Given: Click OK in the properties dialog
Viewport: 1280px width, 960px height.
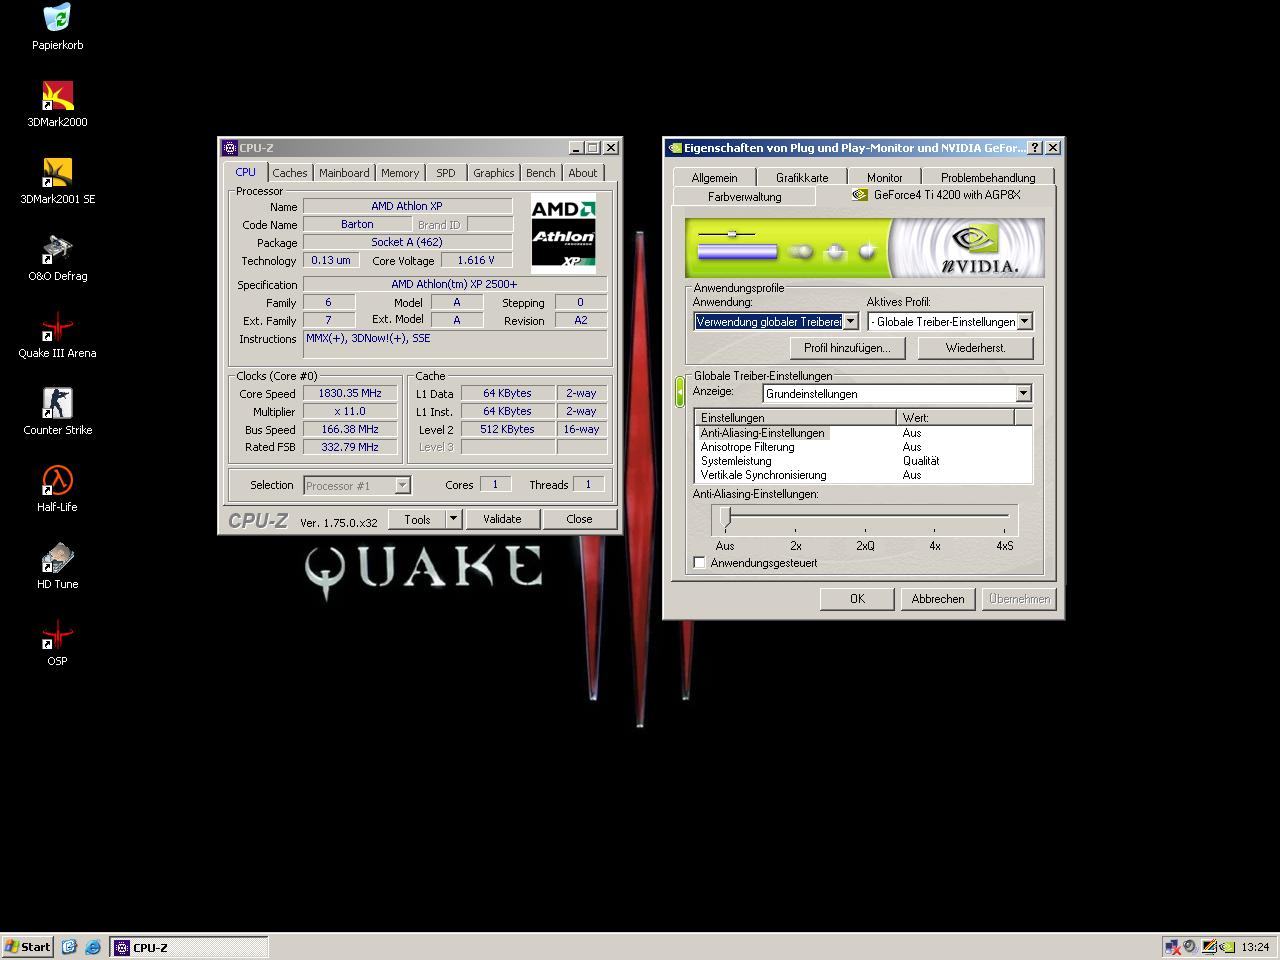Looking at the screenshot, I should click(857, 599).
